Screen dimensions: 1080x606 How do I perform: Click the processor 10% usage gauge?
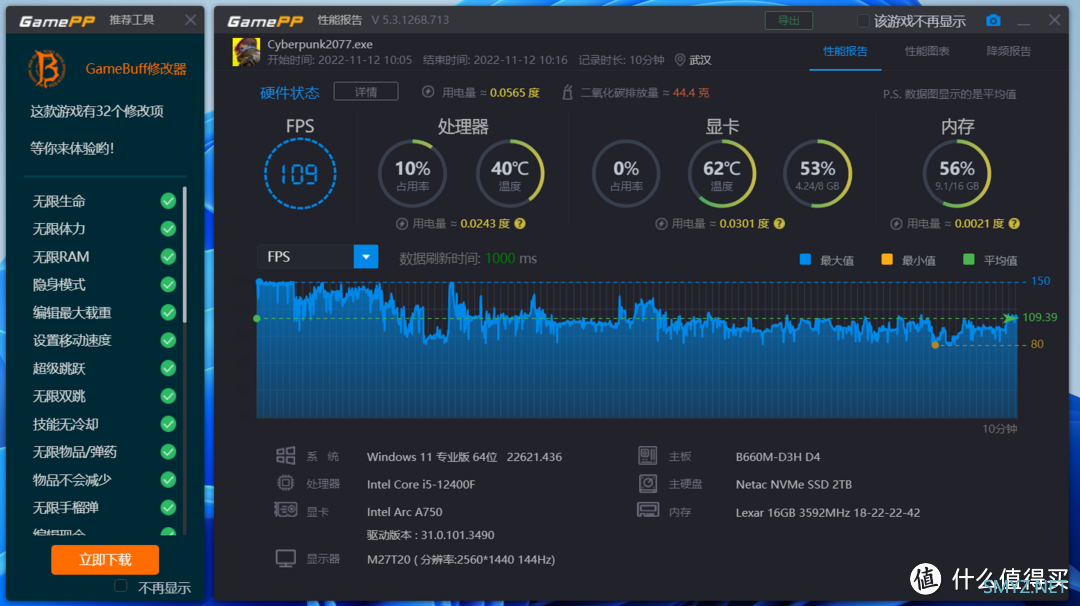pyautogui.click(x=413, y=174)
